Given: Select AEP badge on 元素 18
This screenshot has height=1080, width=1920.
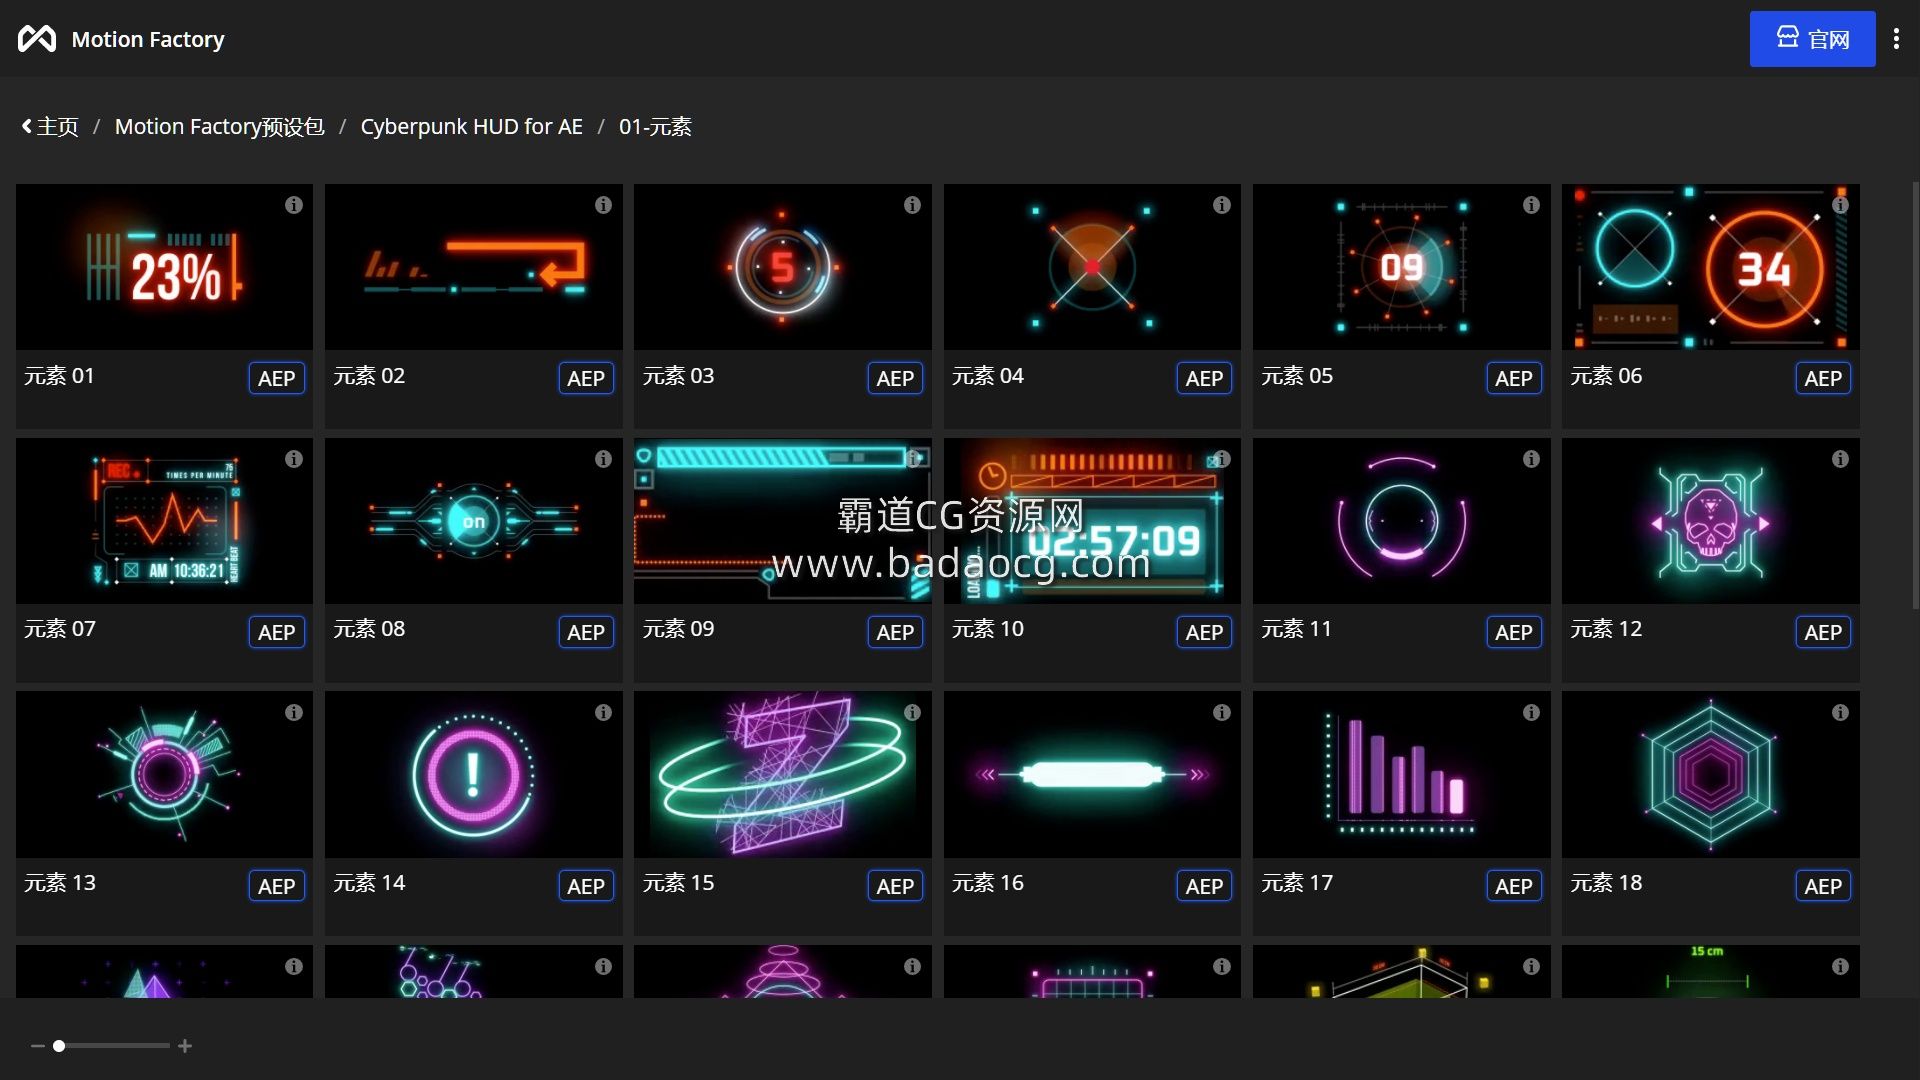Looking at the screenshot, I should [1823, 886].
